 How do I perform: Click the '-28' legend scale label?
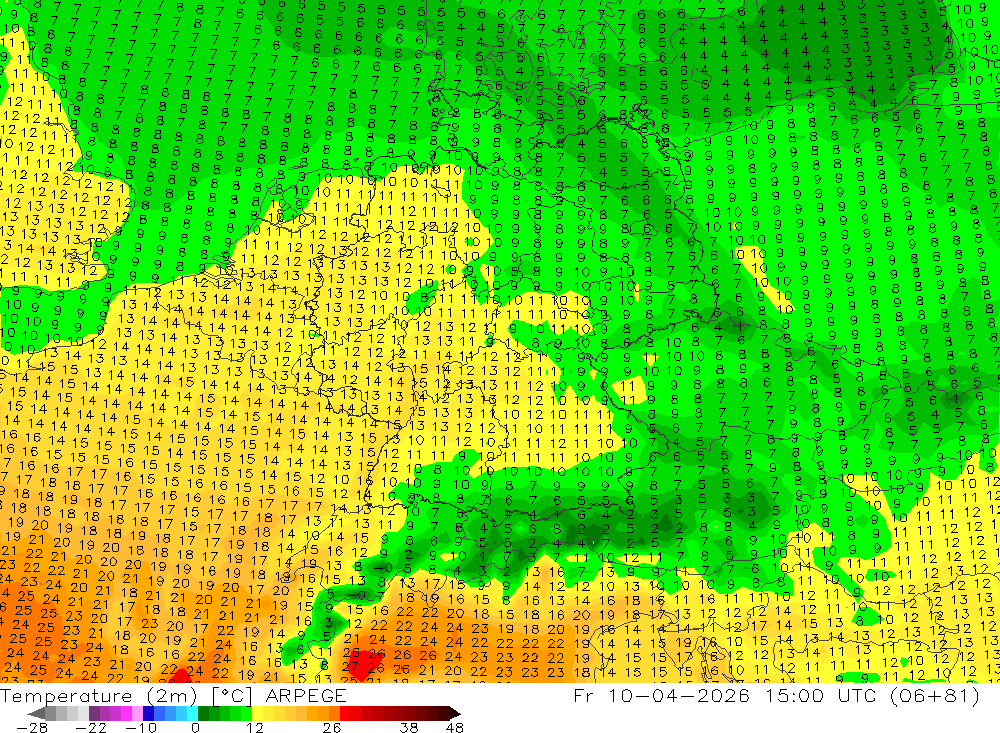click(x=30, y=728)
